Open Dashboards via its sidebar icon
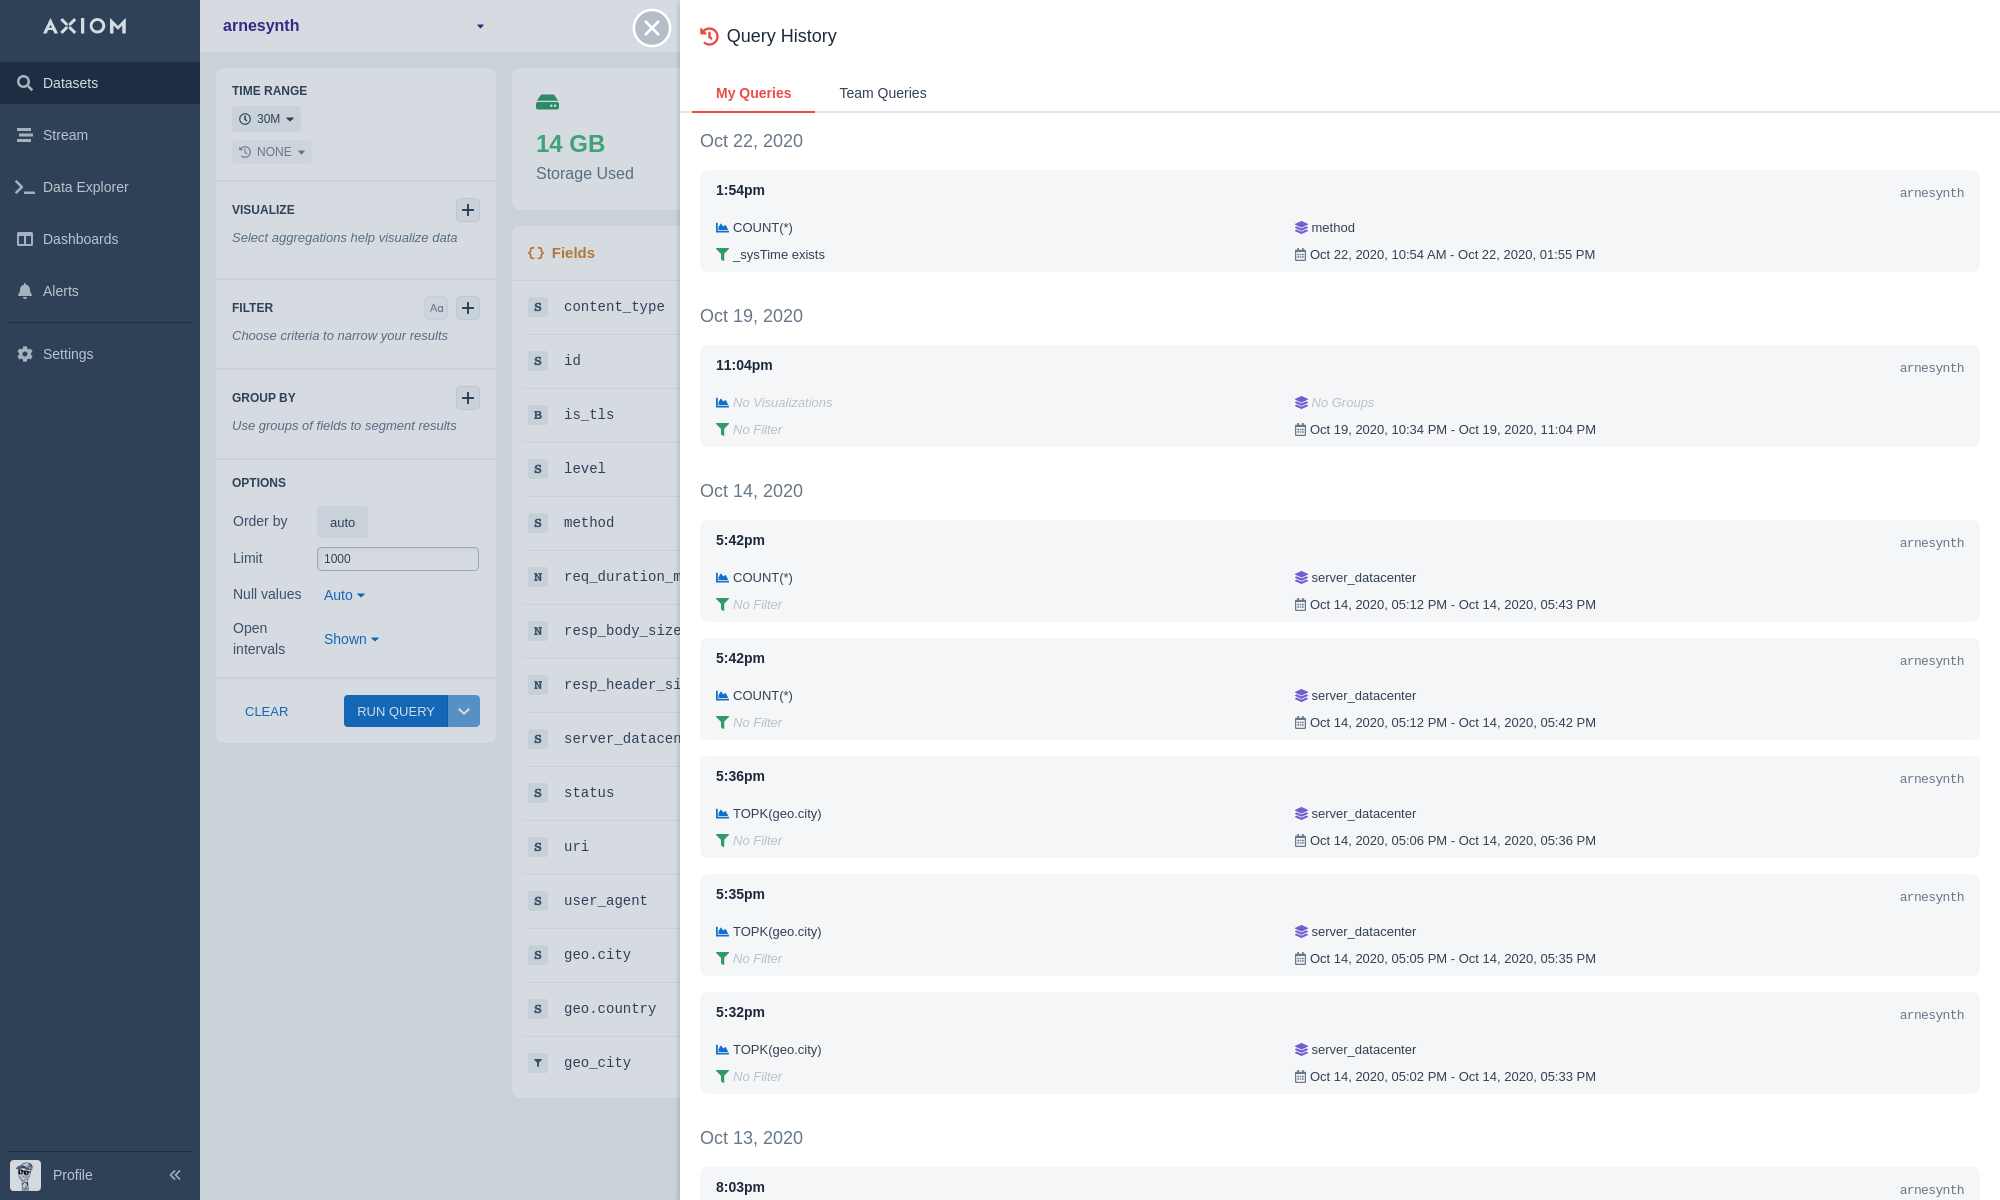 coord(25,239)
